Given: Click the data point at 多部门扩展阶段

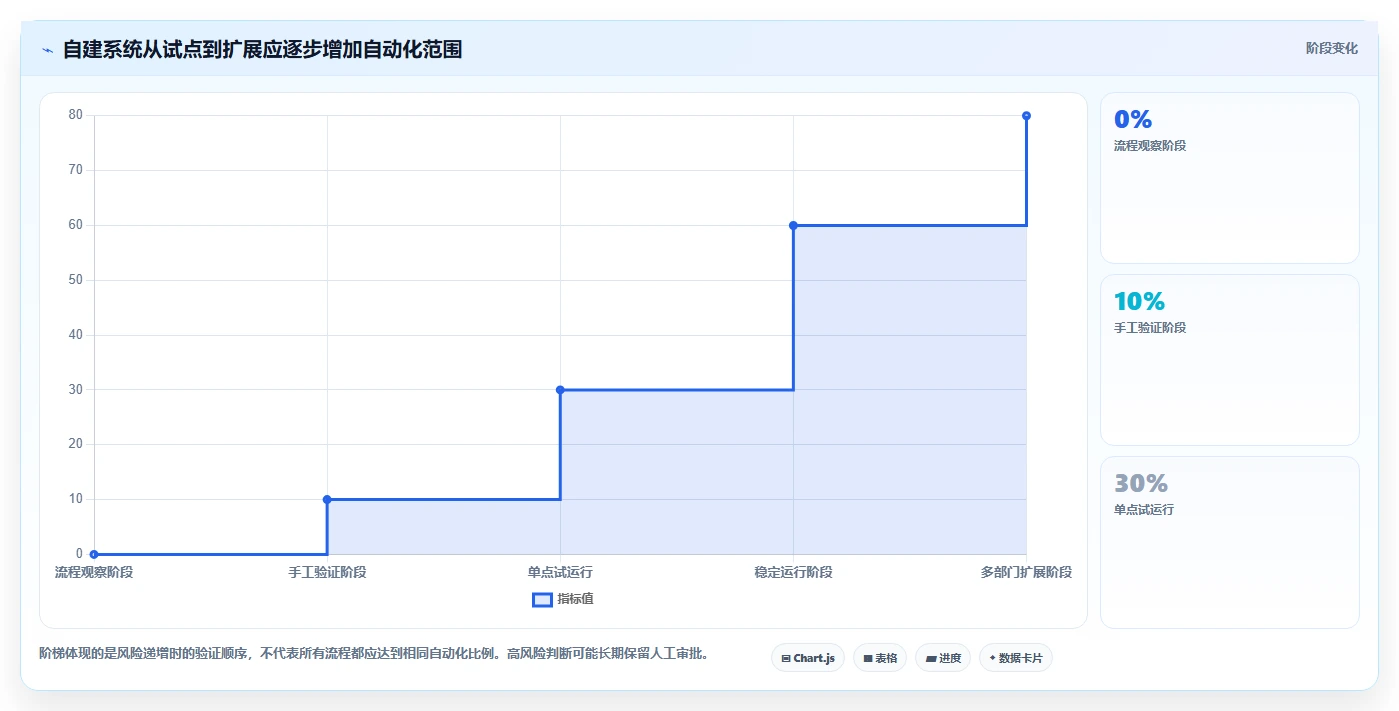Looking at the screenshot, I should click(x=1026, y=116).
